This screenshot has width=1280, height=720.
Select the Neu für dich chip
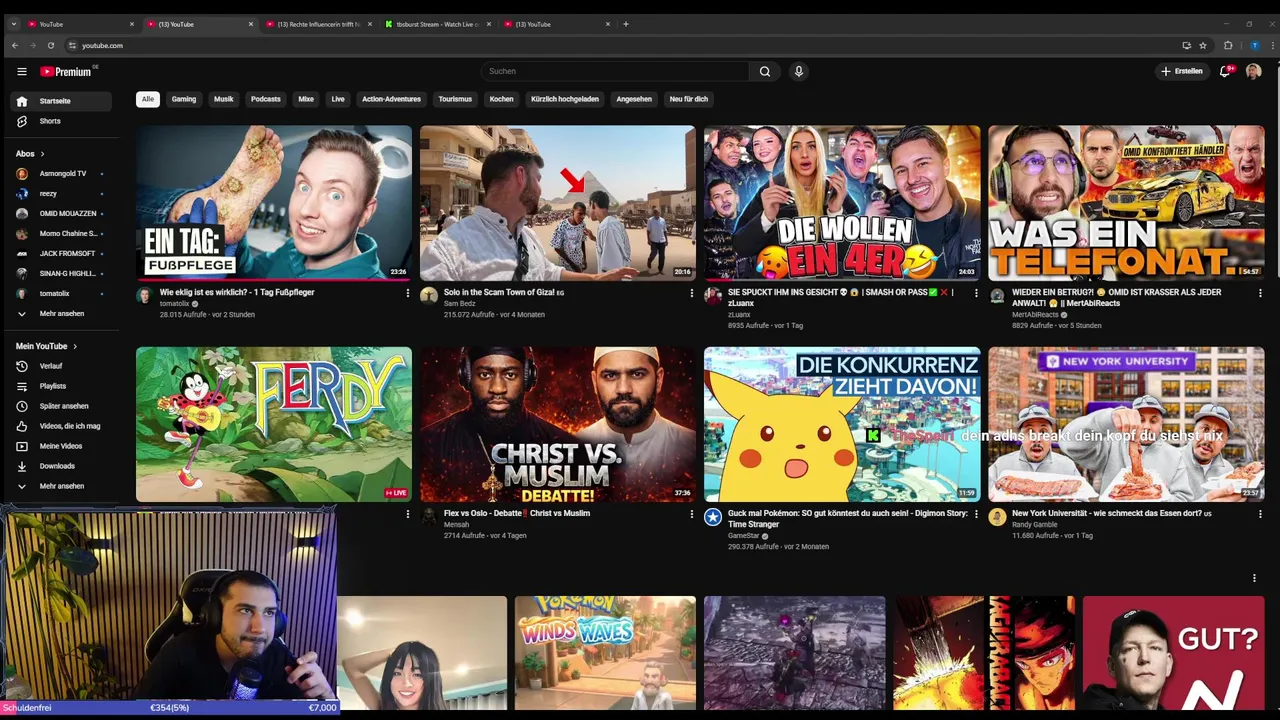(x=689, y=99)
